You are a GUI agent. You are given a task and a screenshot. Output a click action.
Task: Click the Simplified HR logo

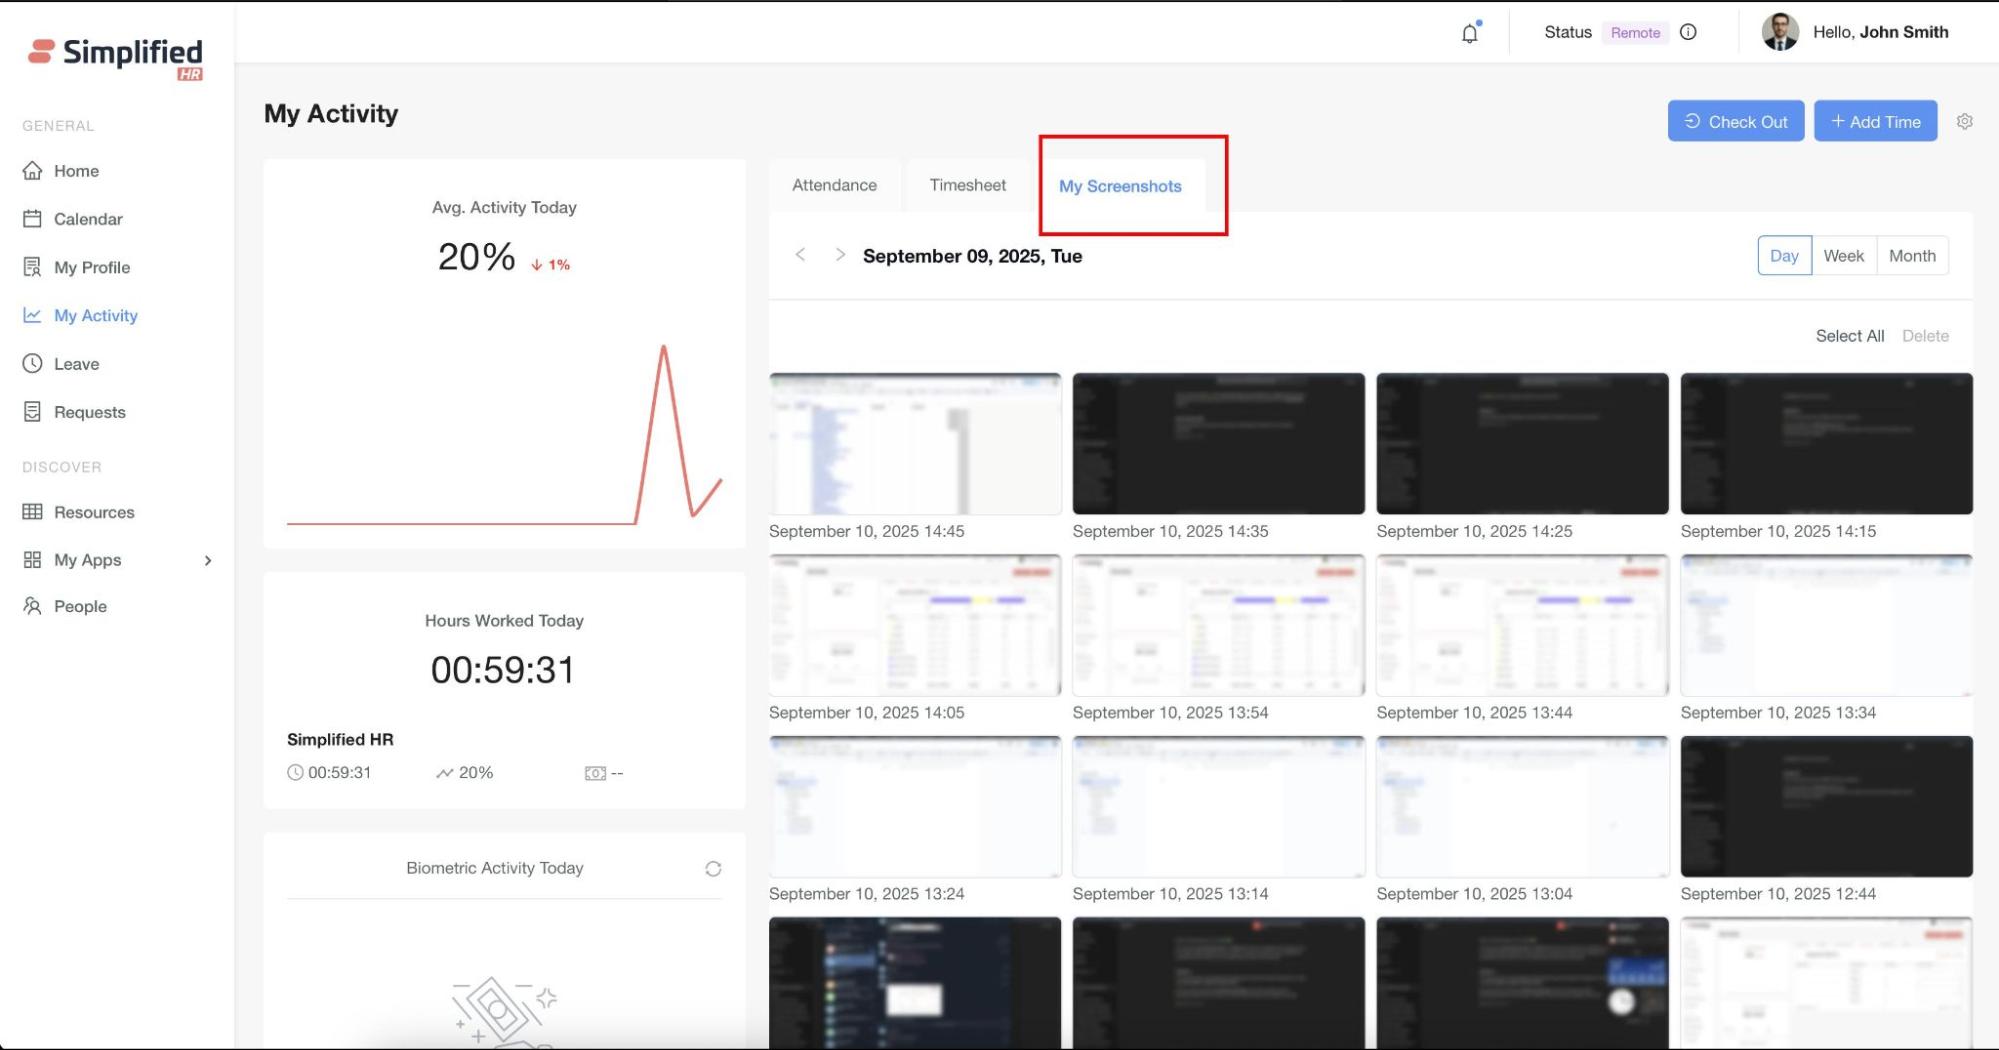(x=115, y=56)
